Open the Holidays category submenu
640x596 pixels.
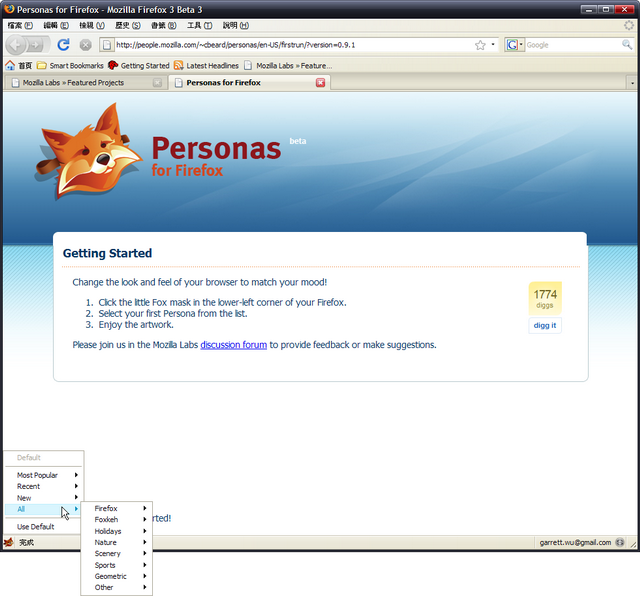(117, 531)
